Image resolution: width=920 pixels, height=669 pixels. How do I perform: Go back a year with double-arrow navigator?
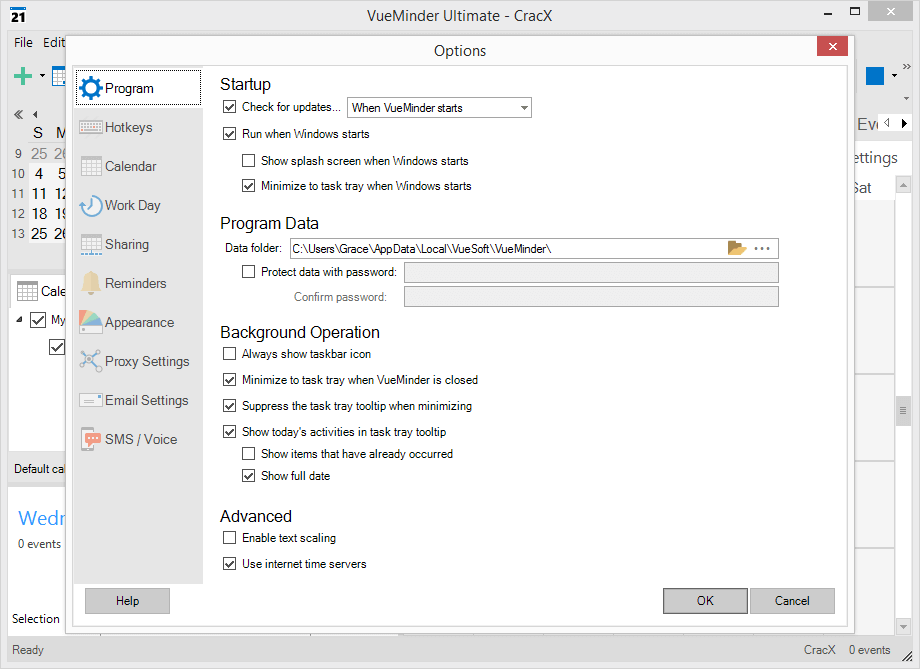[19, 114]
